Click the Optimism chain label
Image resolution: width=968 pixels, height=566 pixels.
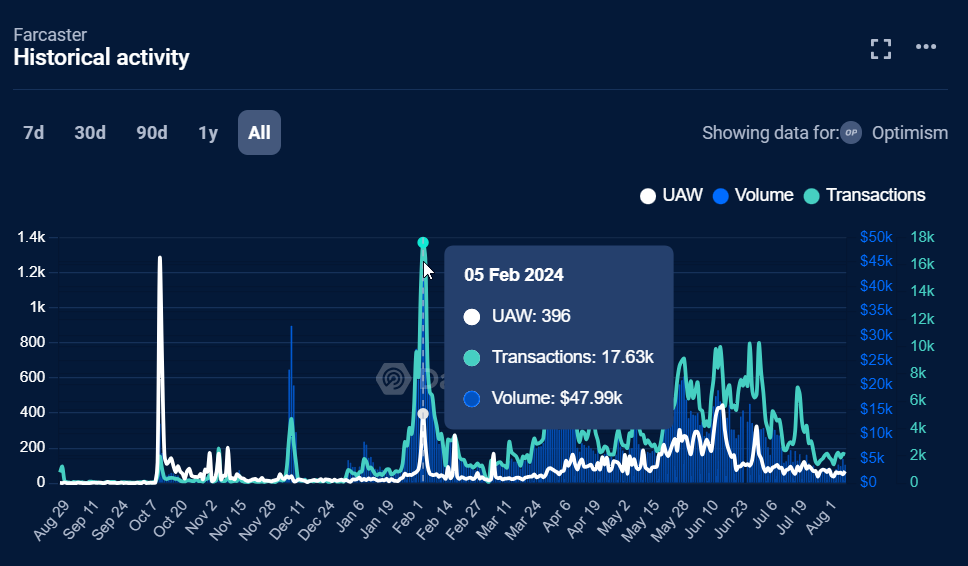(x=910, y=133)
